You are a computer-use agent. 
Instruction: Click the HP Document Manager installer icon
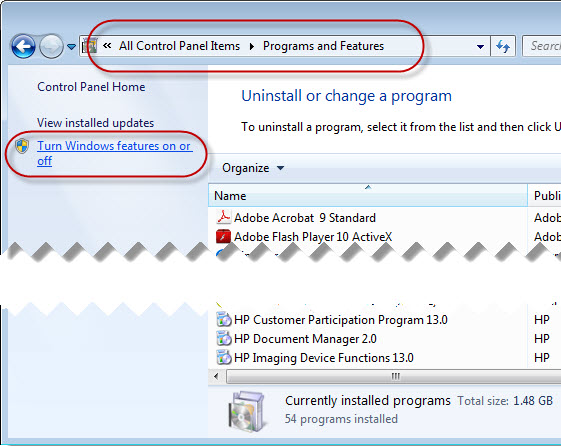point(224,338)
